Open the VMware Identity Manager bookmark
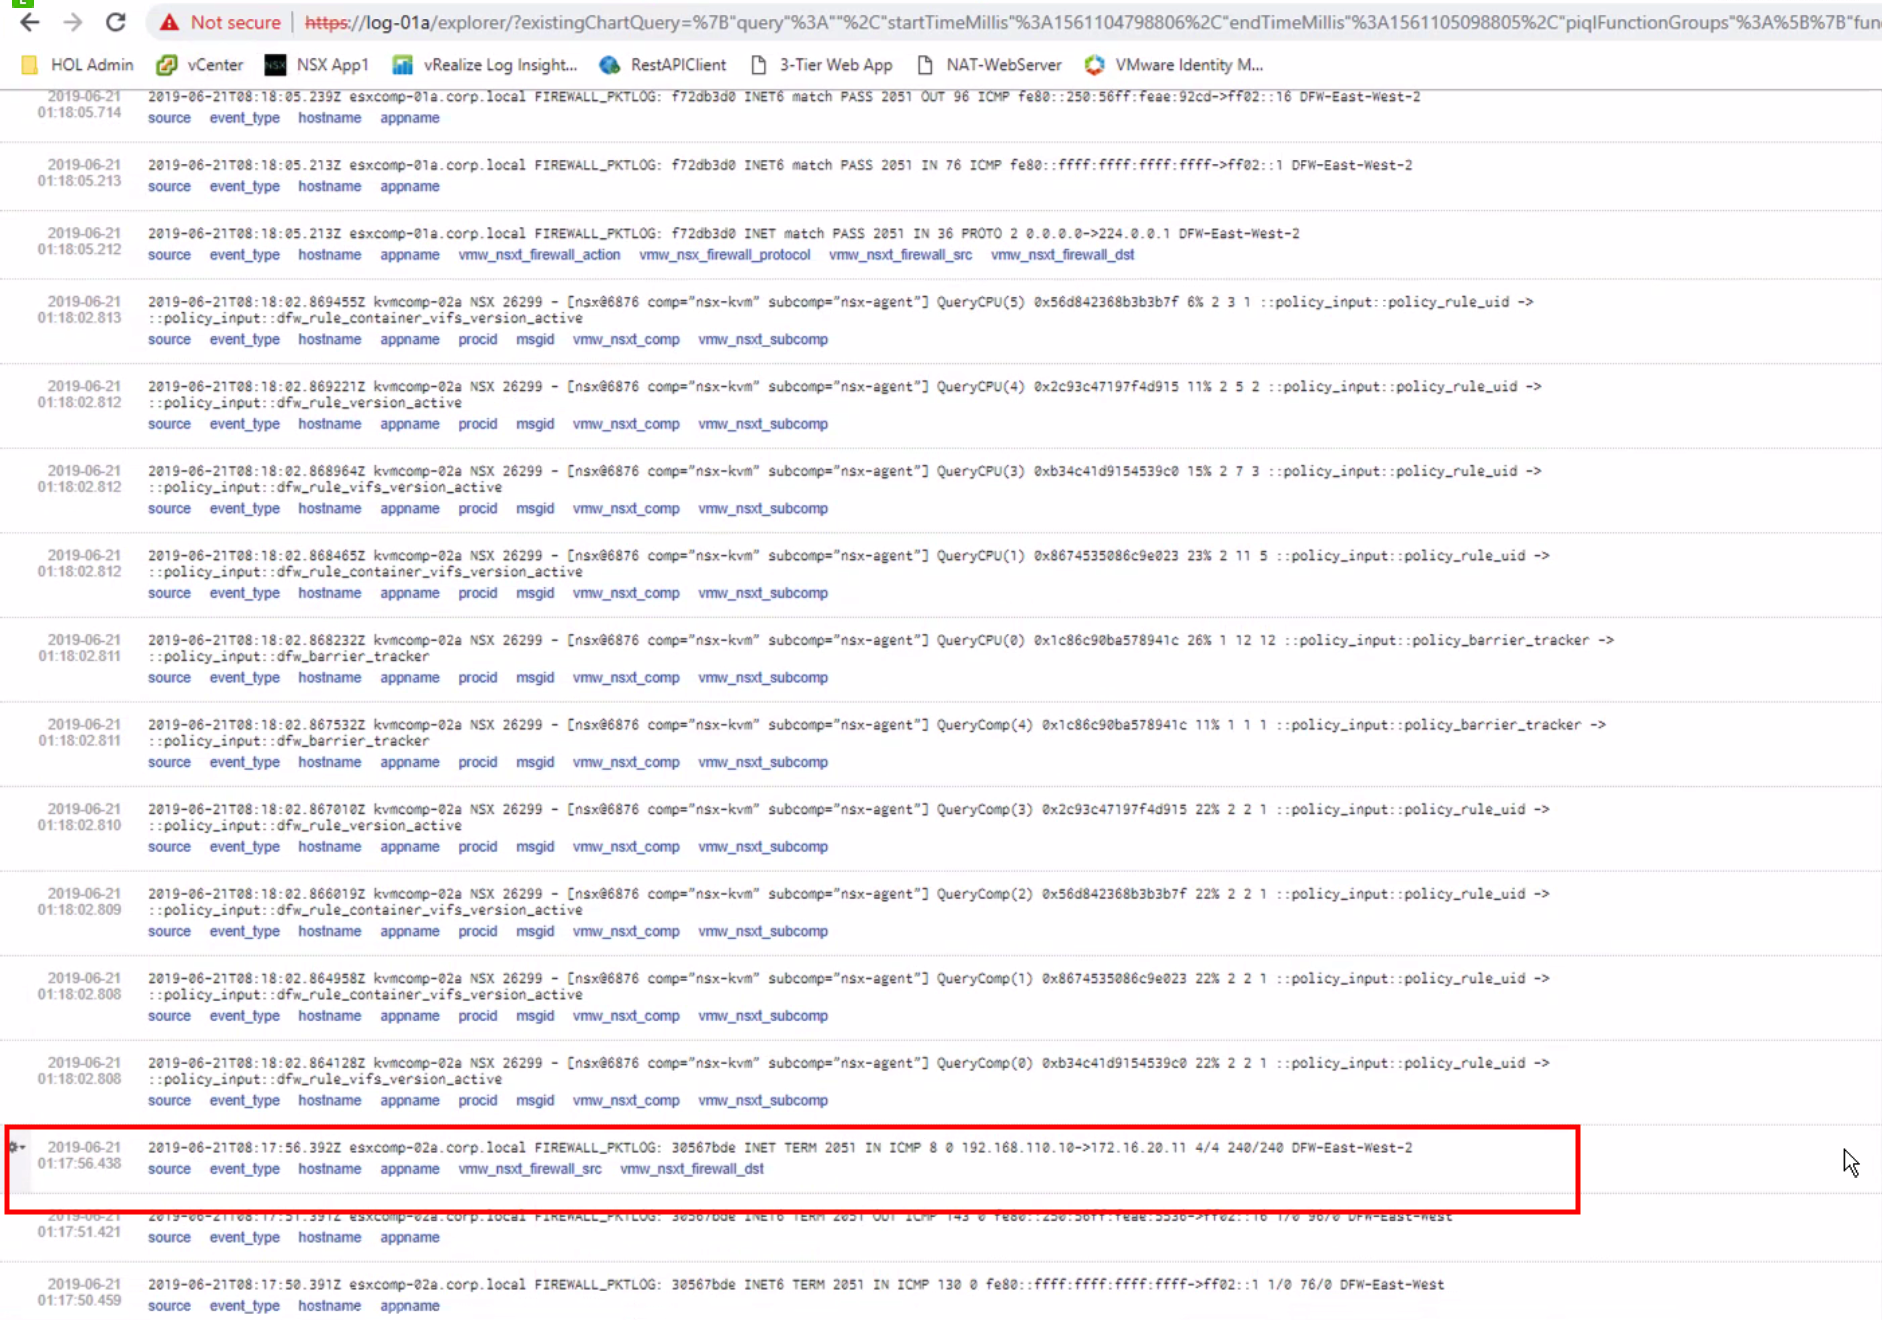This screenshot has height=1320, width=1882. tap(1174, 65)
